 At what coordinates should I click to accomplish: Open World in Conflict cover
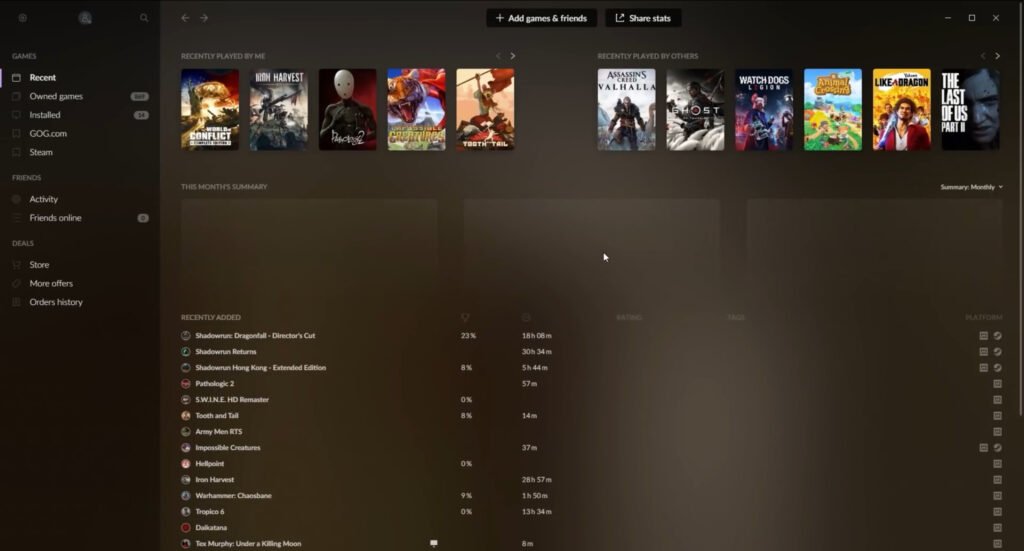tap(210, 110)
